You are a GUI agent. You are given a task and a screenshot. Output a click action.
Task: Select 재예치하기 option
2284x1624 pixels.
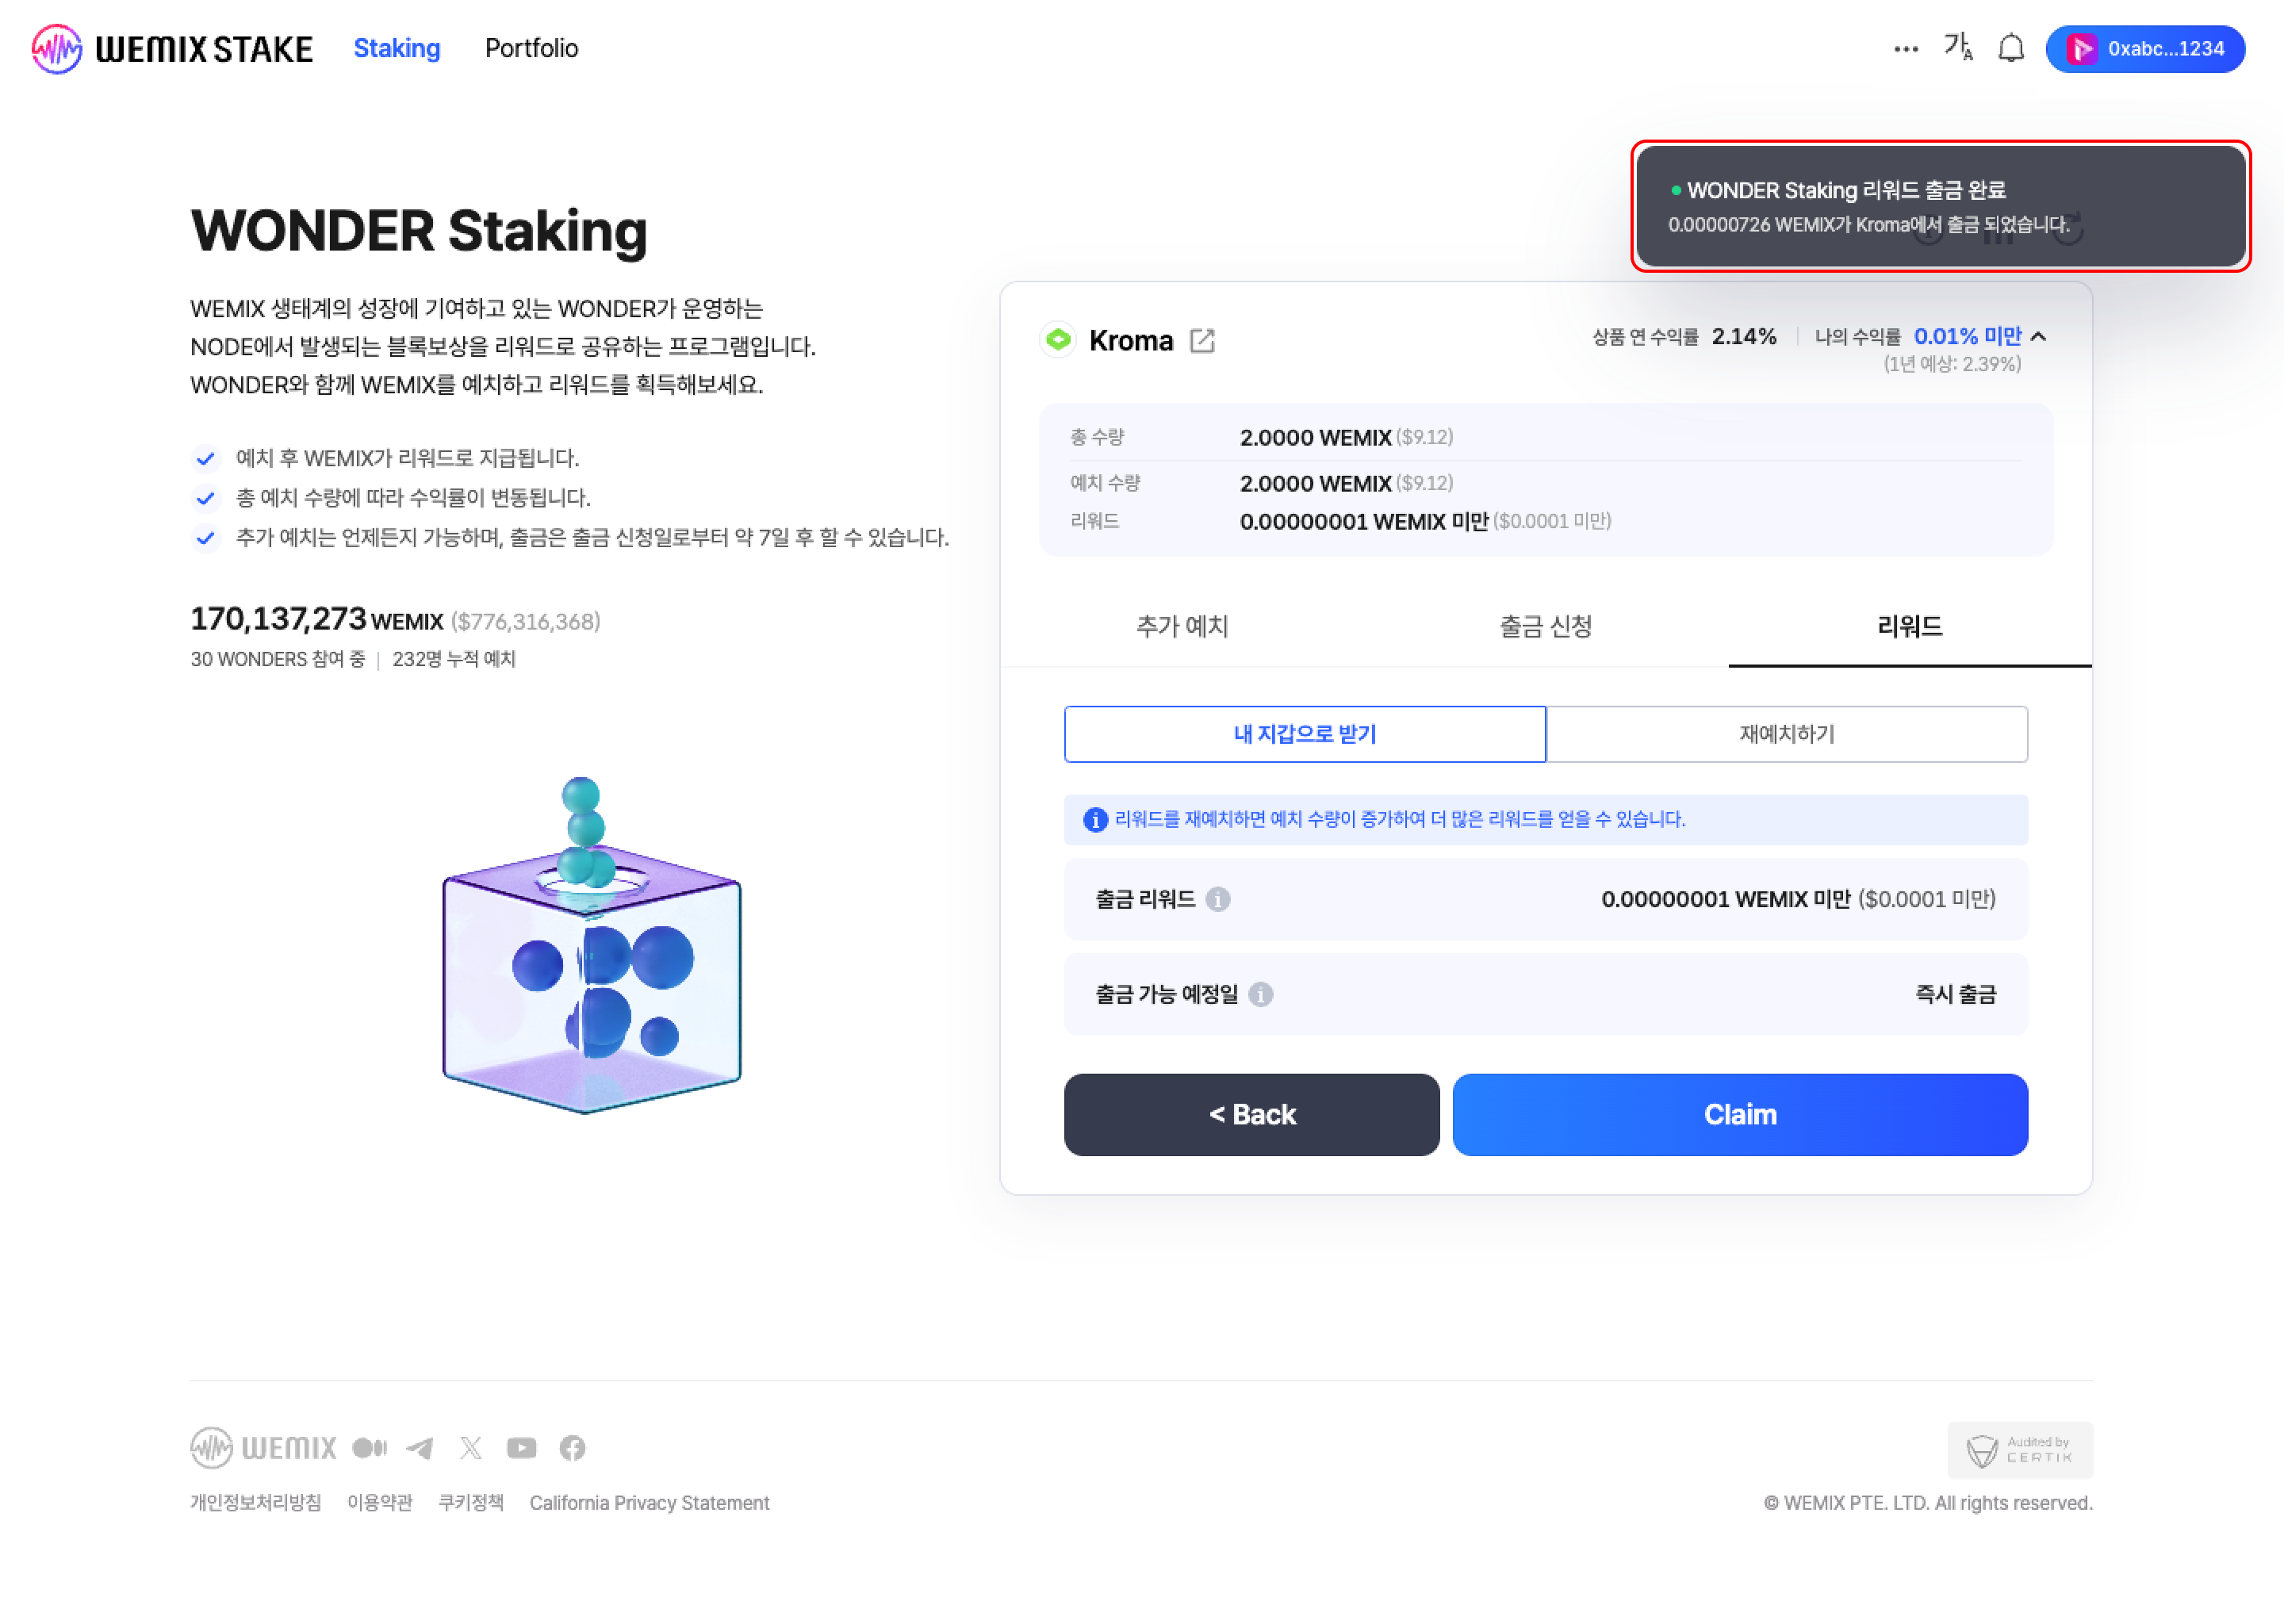[1786, 734]
